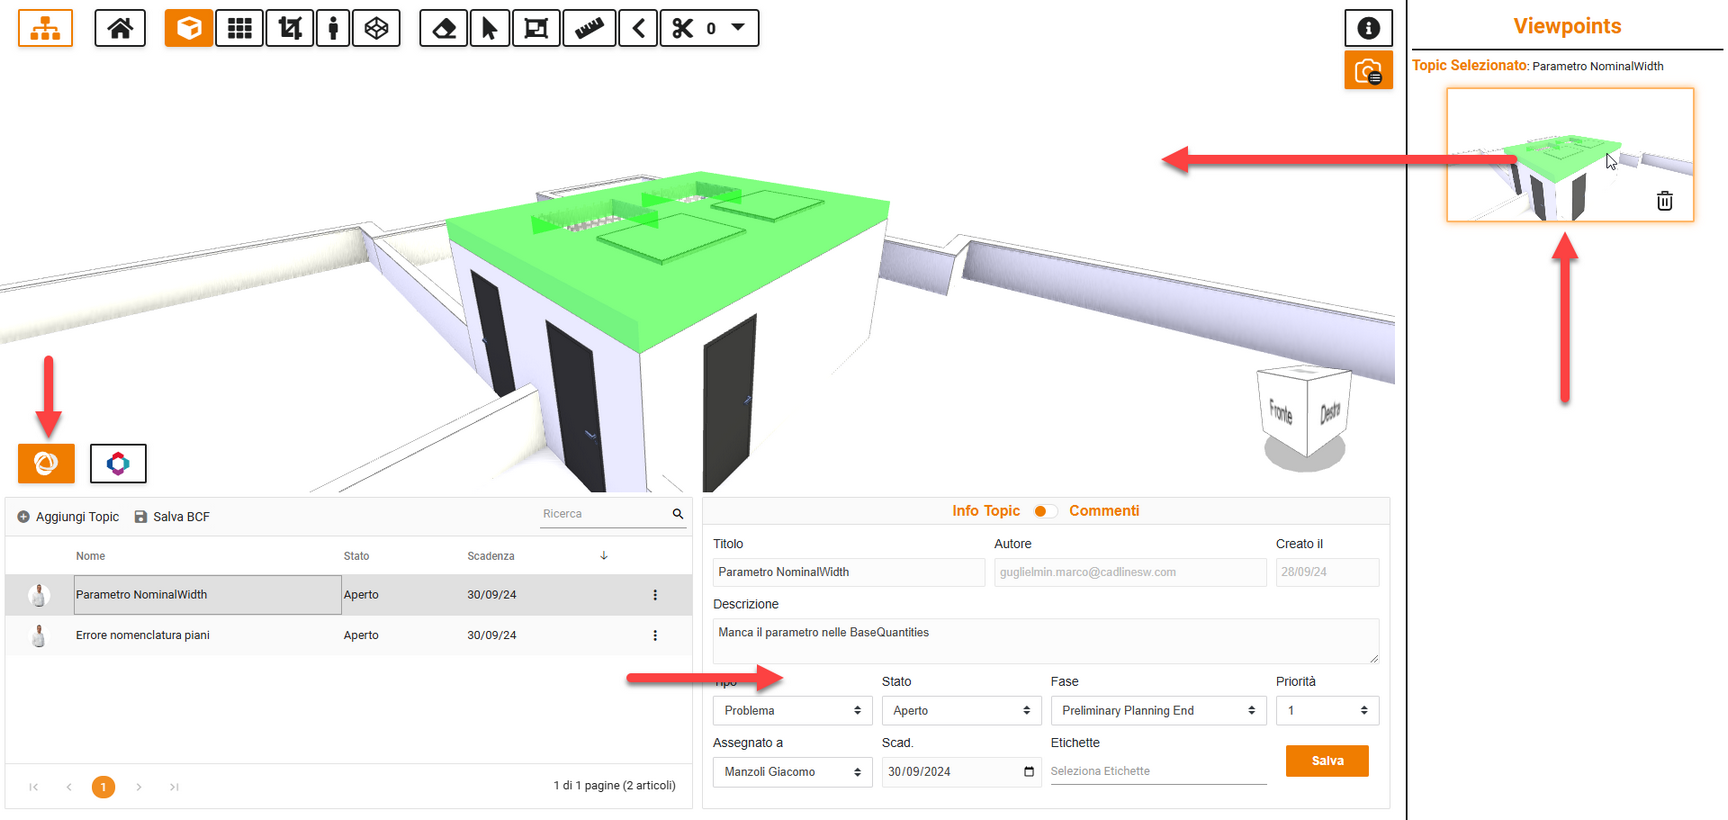Click the area selection box tool

(x=536, y=28)
